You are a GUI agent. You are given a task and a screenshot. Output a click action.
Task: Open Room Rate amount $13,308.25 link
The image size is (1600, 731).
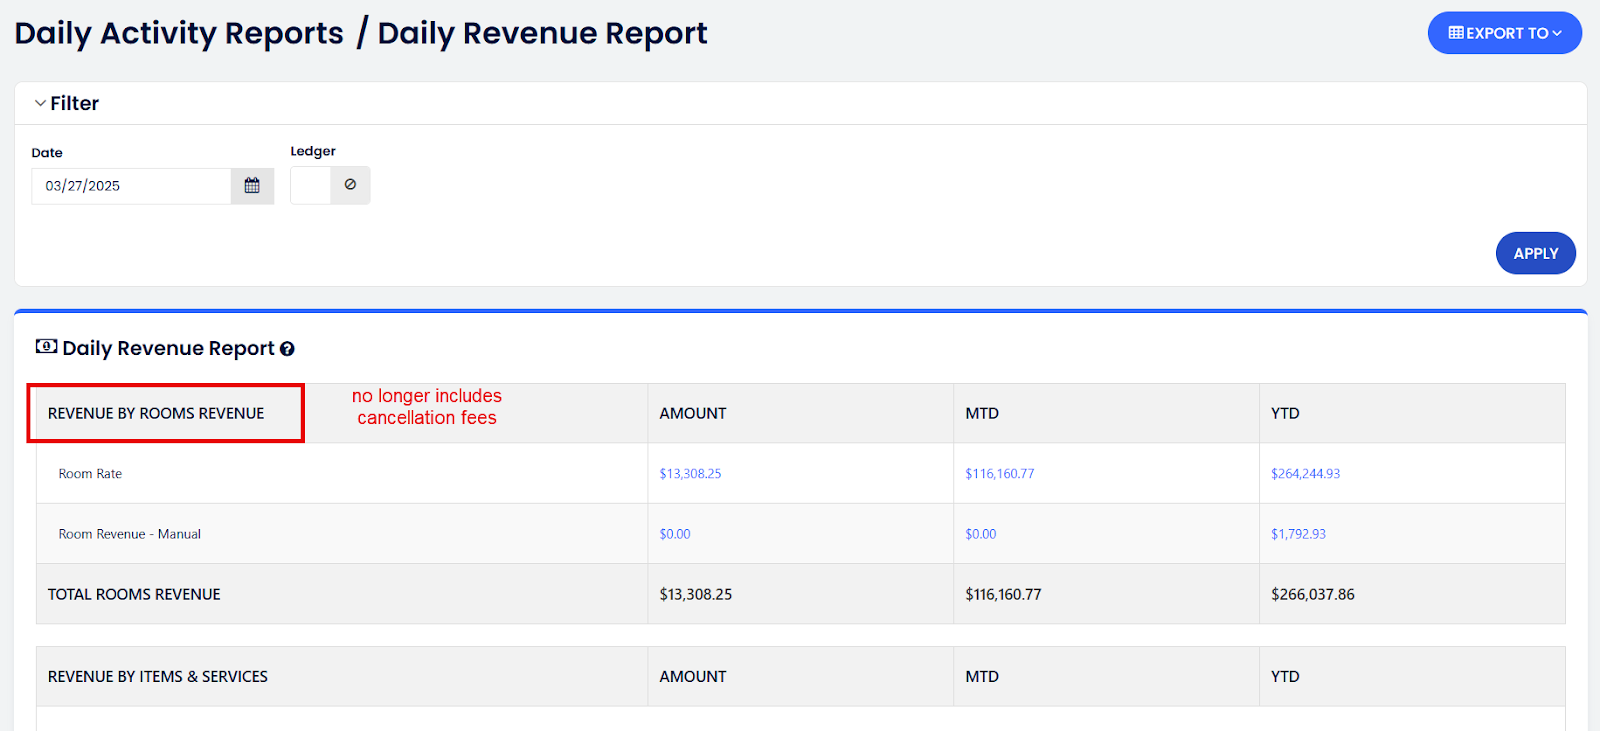690,474
